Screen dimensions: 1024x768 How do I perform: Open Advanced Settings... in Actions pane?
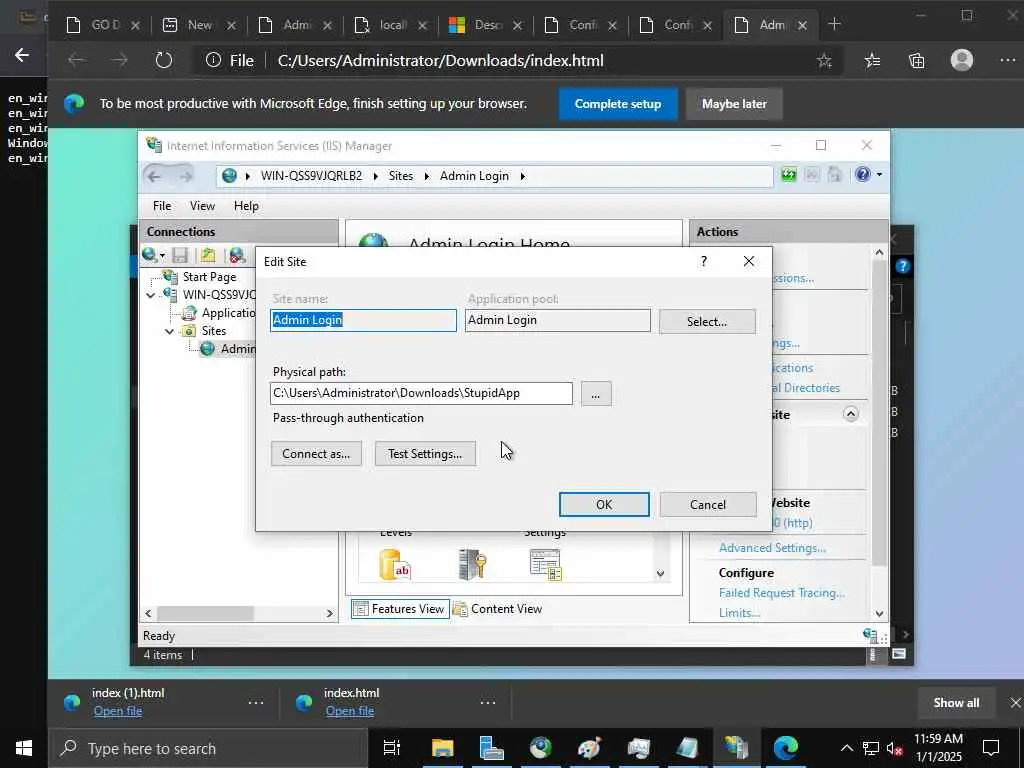coord(772,548)
